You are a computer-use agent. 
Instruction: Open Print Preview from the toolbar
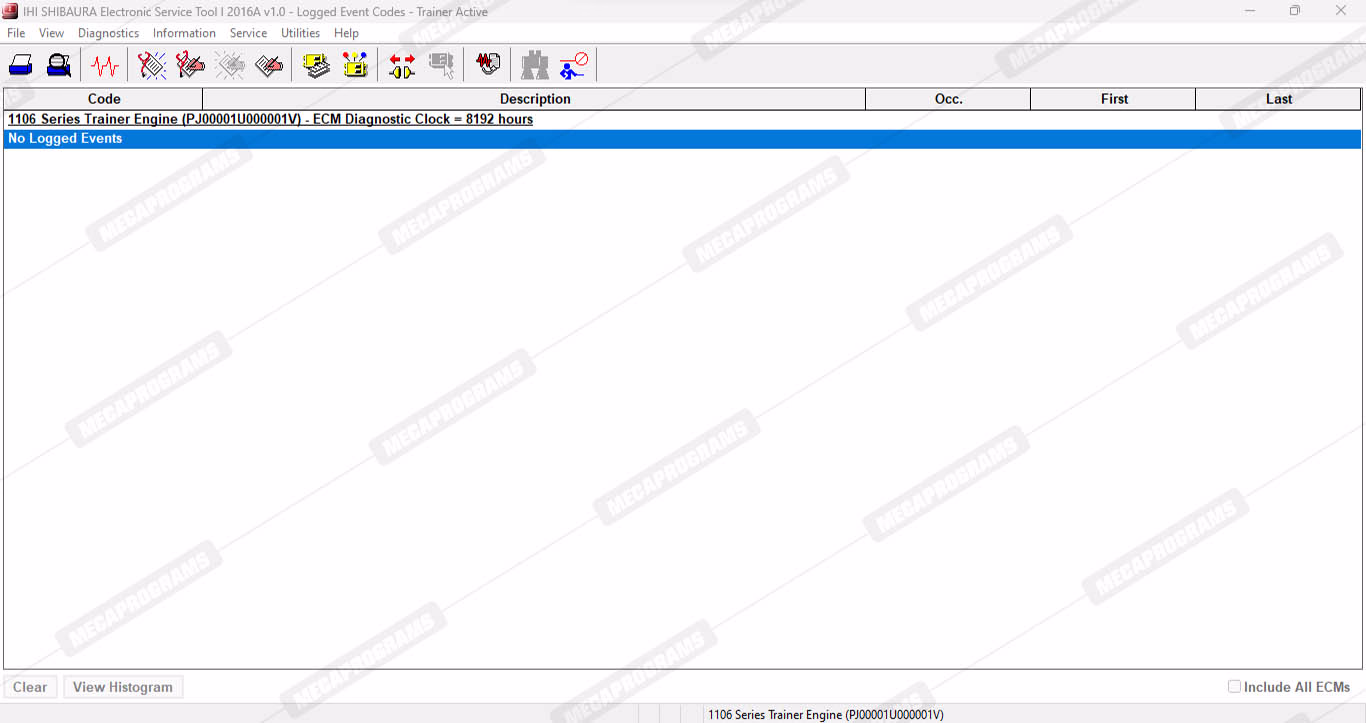(59, 66)
